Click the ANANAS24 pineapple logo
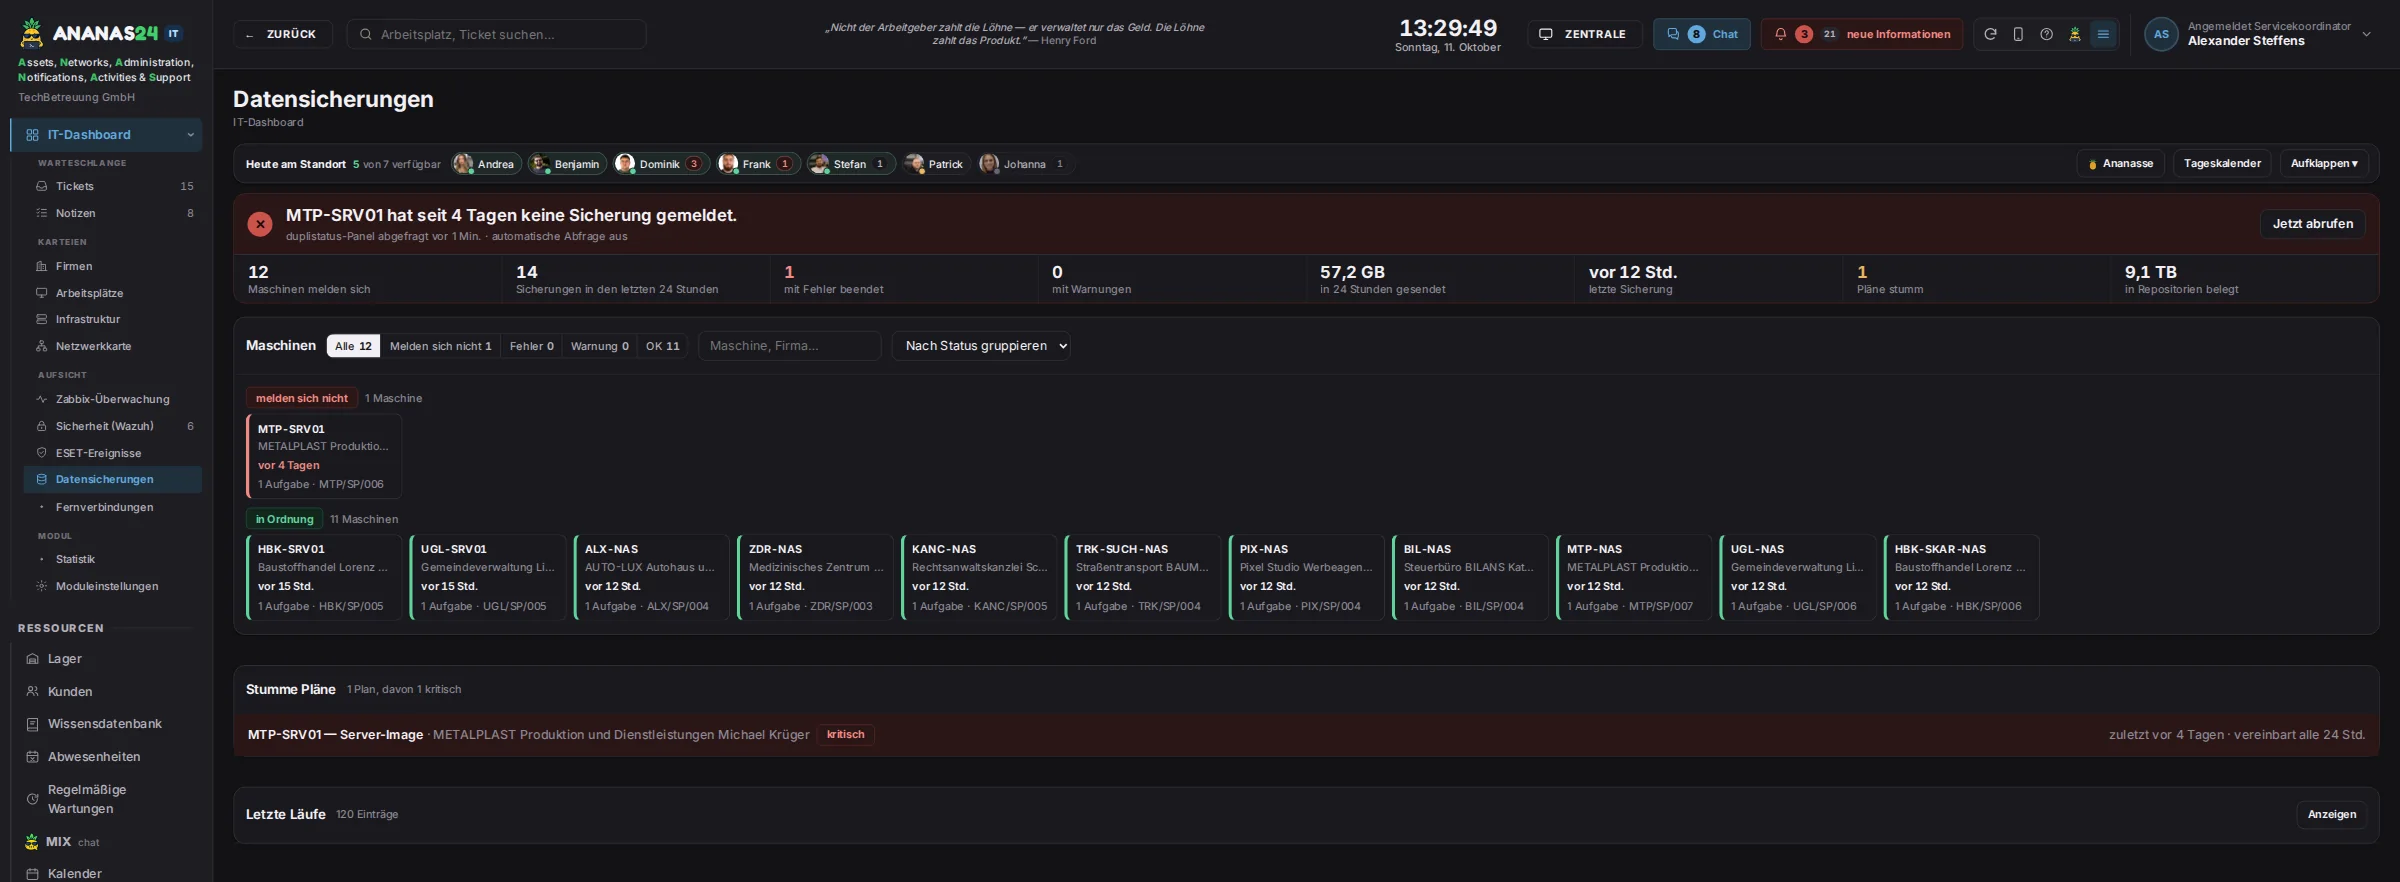Screen dimensions: 2400x882 [x=32, y=33]
